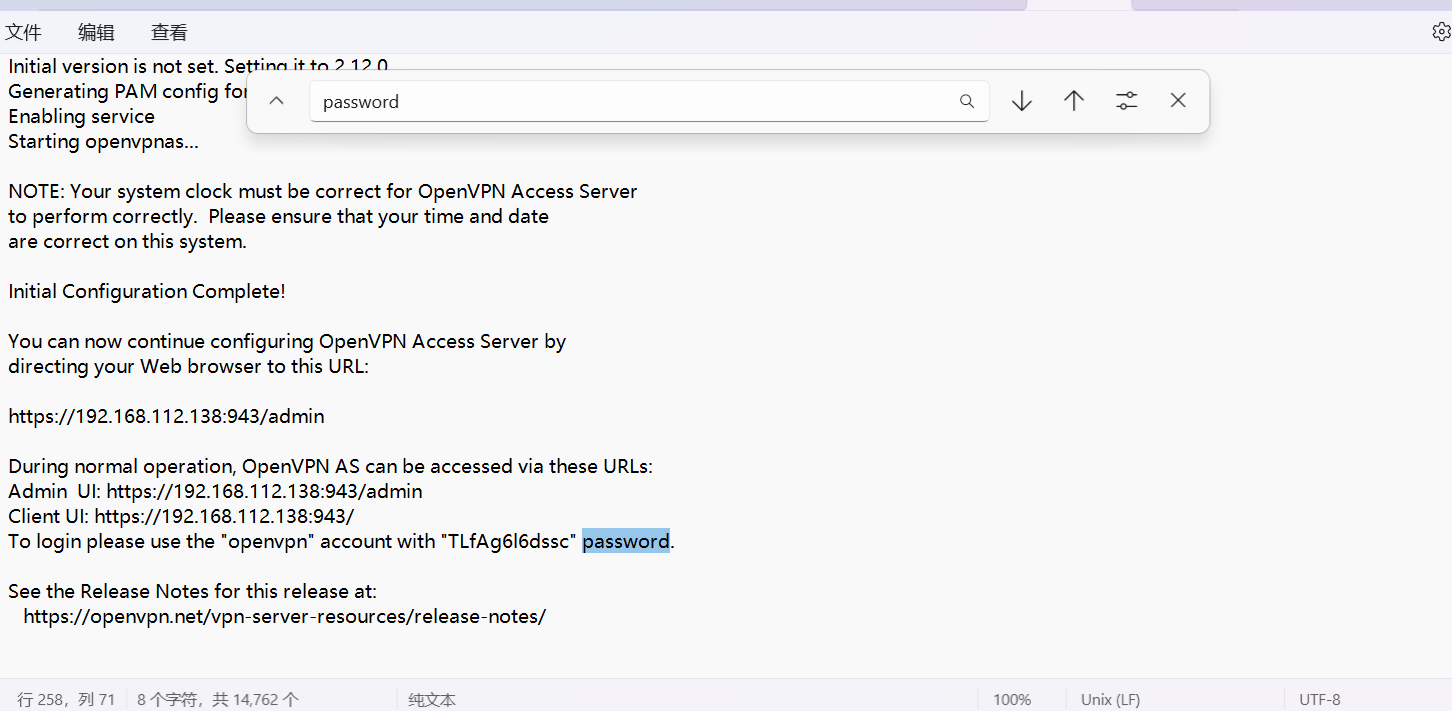
Task: Click 'directing your Web browser' line
Action: [x=189, y=366]
